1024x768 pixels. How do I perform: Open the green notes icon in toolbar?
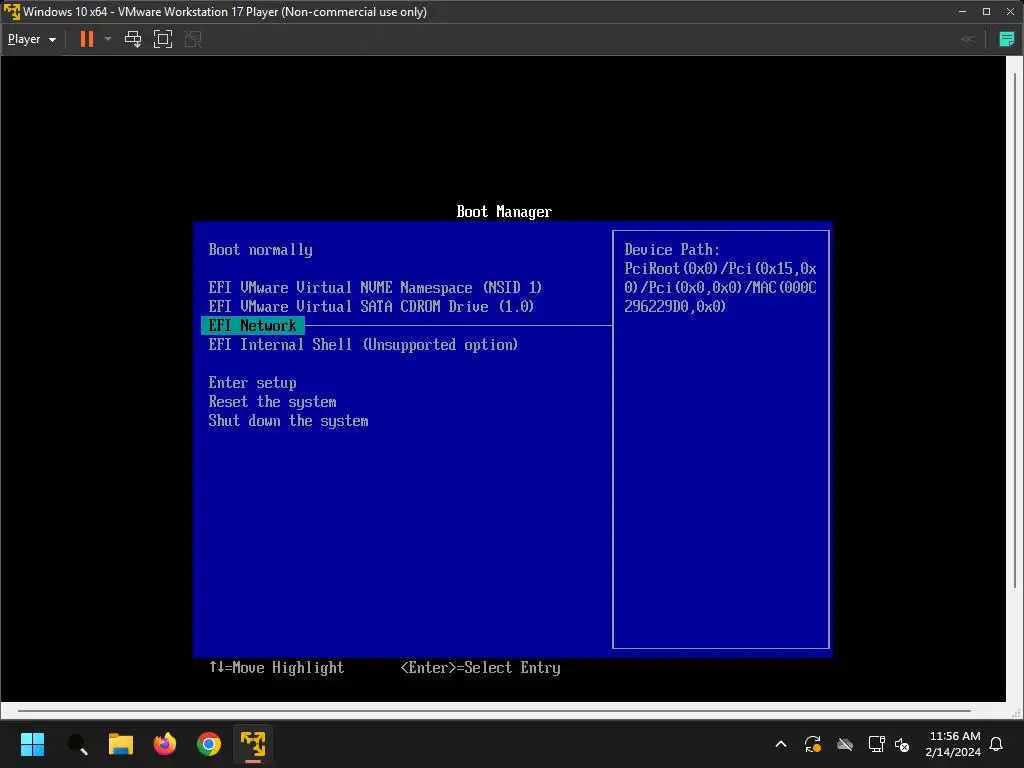coord(1006,39)
